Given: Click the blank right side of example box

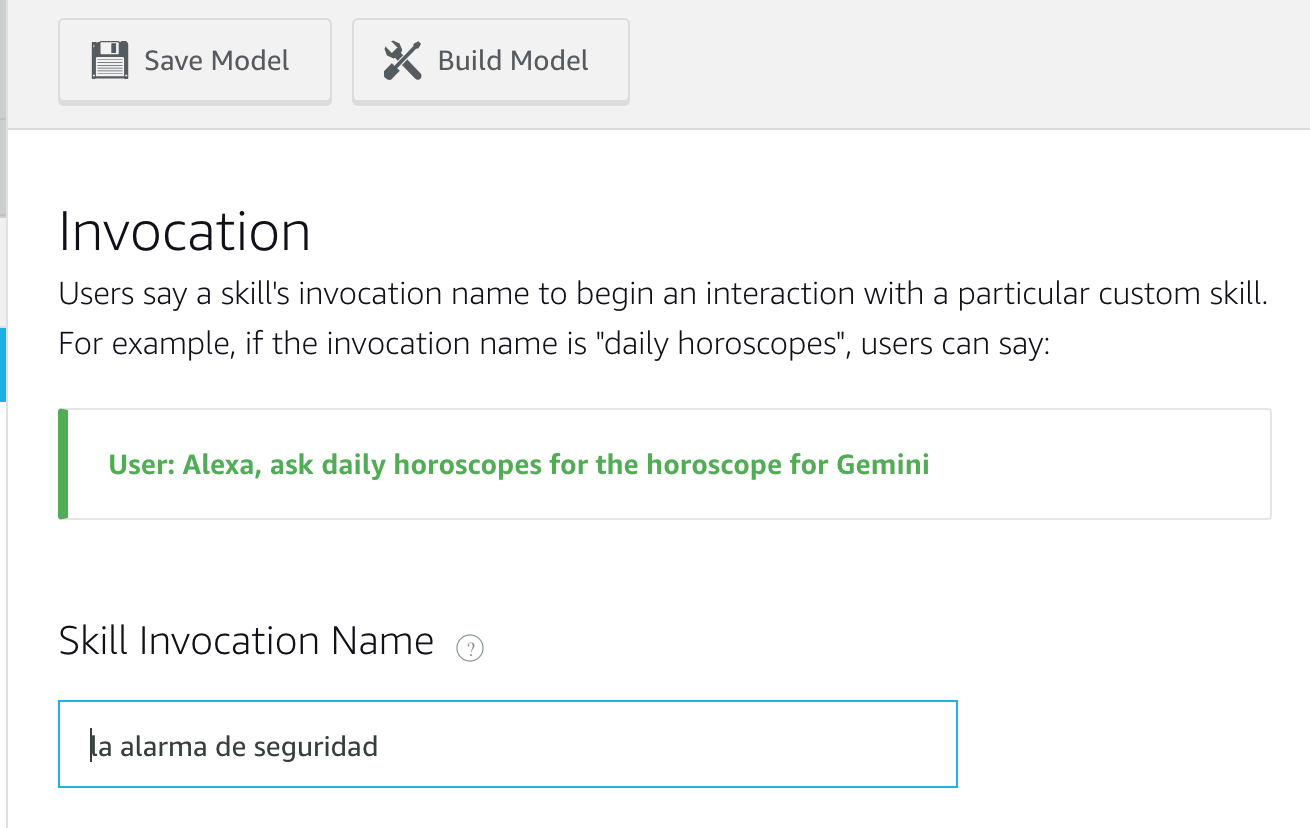Looking at the screenshot, I should pos(1100,464).
